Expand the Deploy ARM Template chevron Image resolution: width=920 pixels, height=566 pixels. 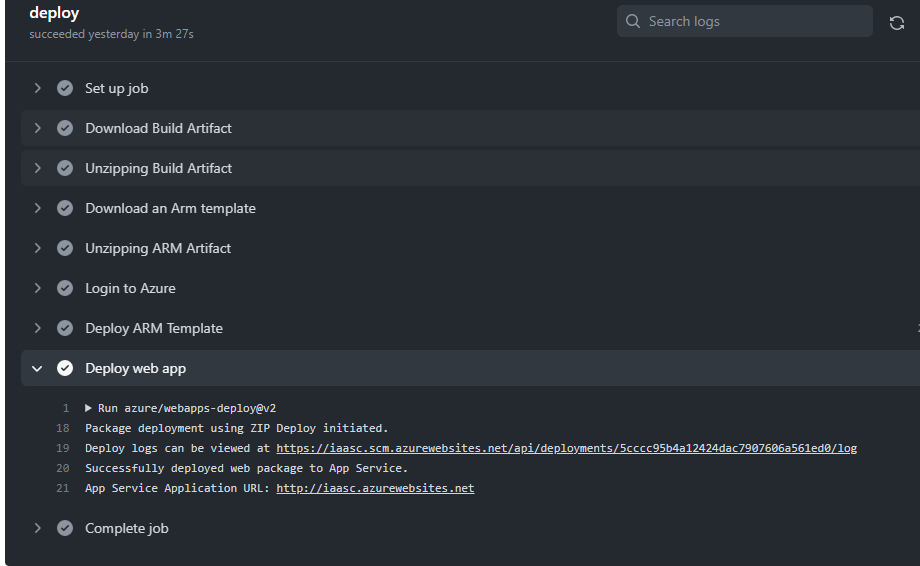(38, 328)
